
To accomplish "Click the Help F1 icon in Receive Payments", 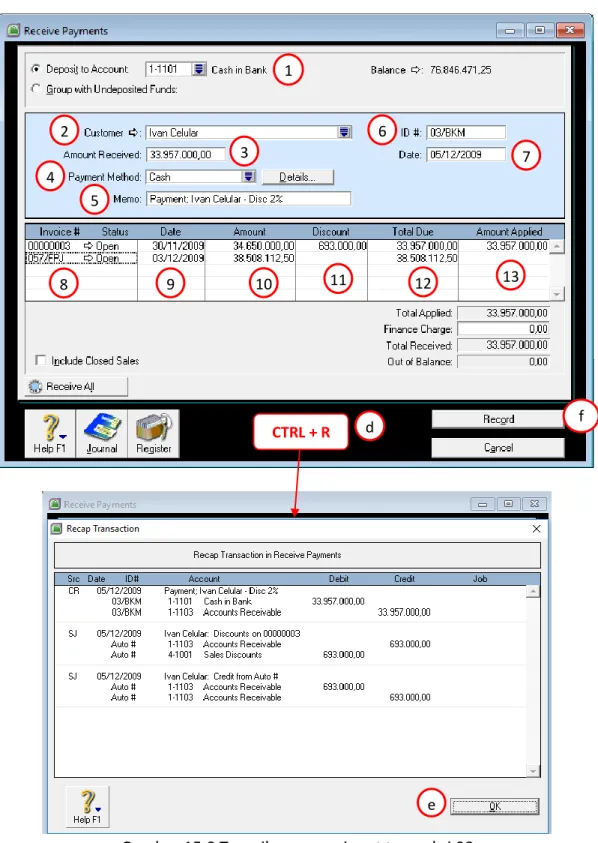I will click(x=50, y=433).
